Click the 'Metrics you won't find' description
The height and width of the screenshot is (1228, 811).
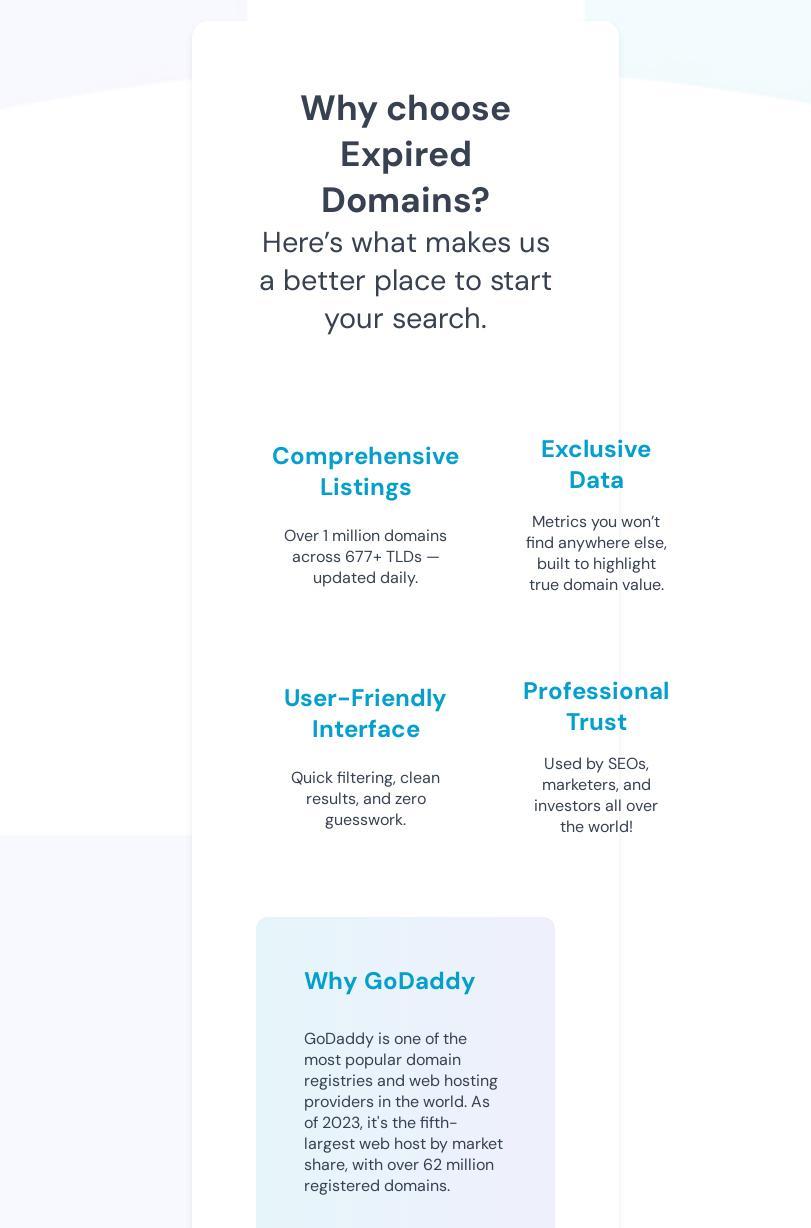click(x=596, y=553)
